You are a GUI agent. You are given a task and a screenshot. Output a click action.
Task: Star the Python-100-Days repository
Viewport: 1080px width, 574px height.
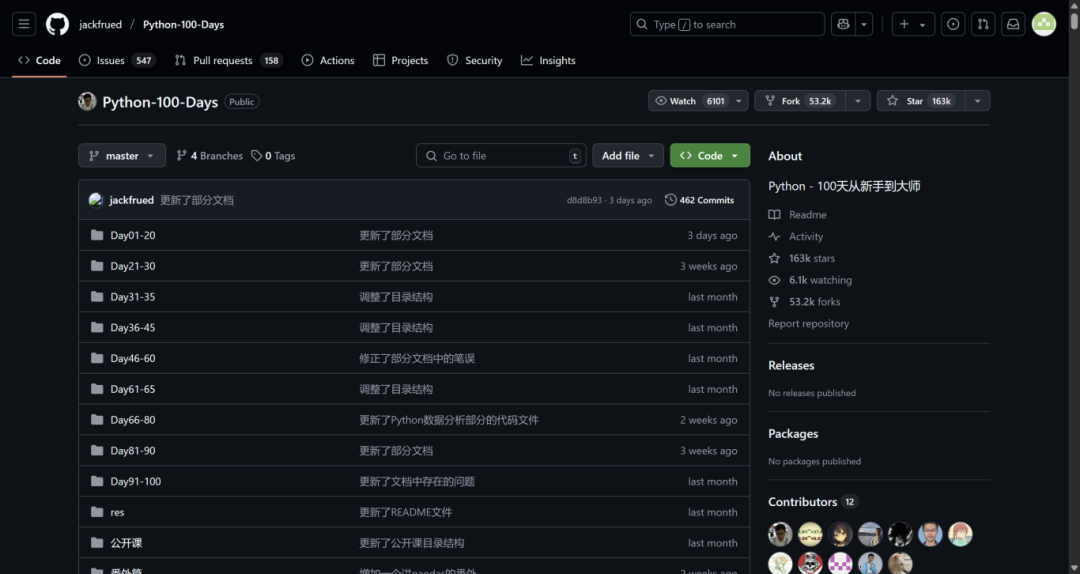pos(920,101)
